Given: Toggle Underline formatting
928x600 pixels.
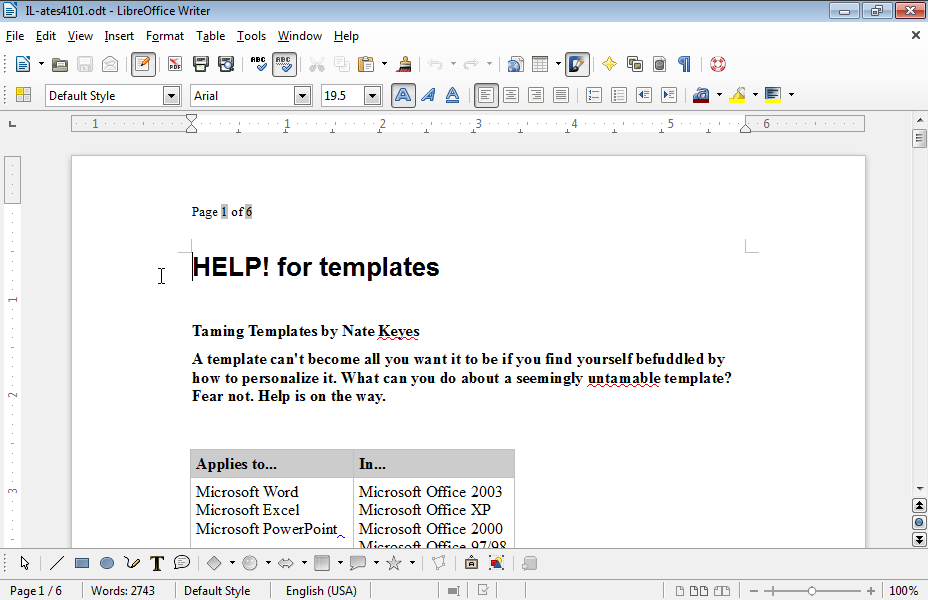Looking at the screenshot, I should click(452, 95).
